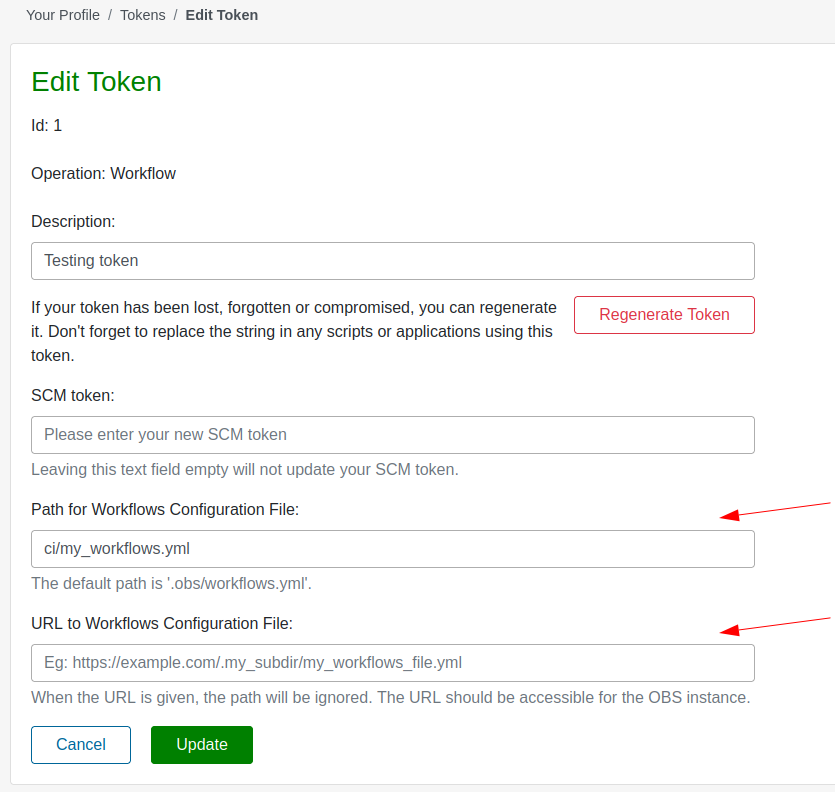Click the green Edit Token heading
835x792 pixels.
point(96,82)
